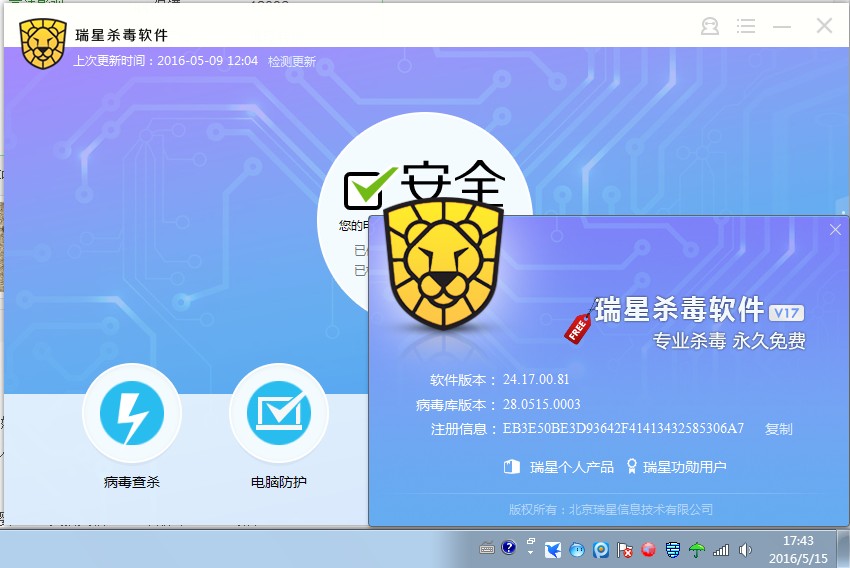Close the Rising antivirus main window

[825, 25]
